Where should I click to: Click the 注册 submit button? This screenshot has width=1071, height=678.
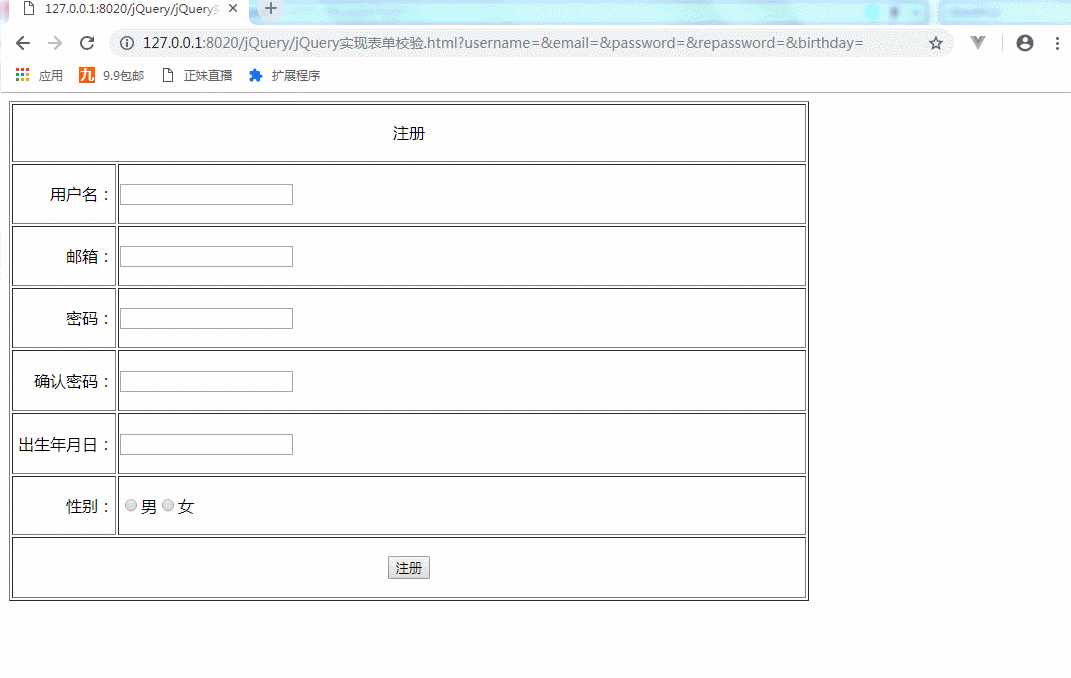408,568
